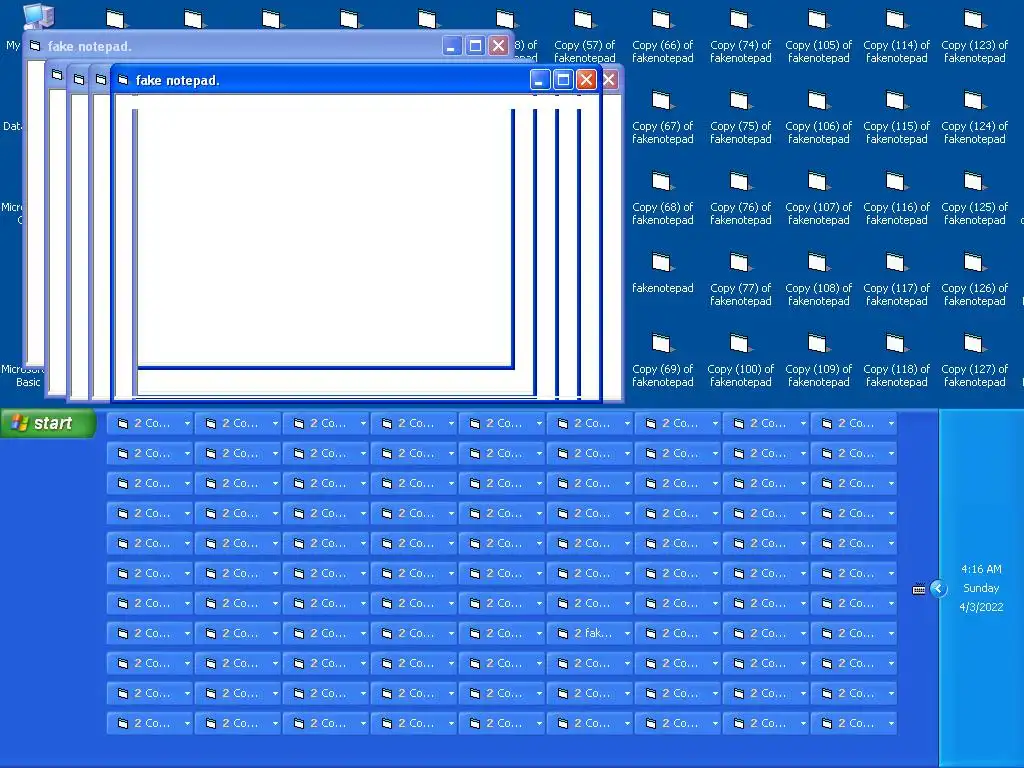The width and height of the screenshot is (1024, 768).
Task: Select the Copy (114) of fakenotepad folder
Action: pyautogui.click(x=896, y=37)
